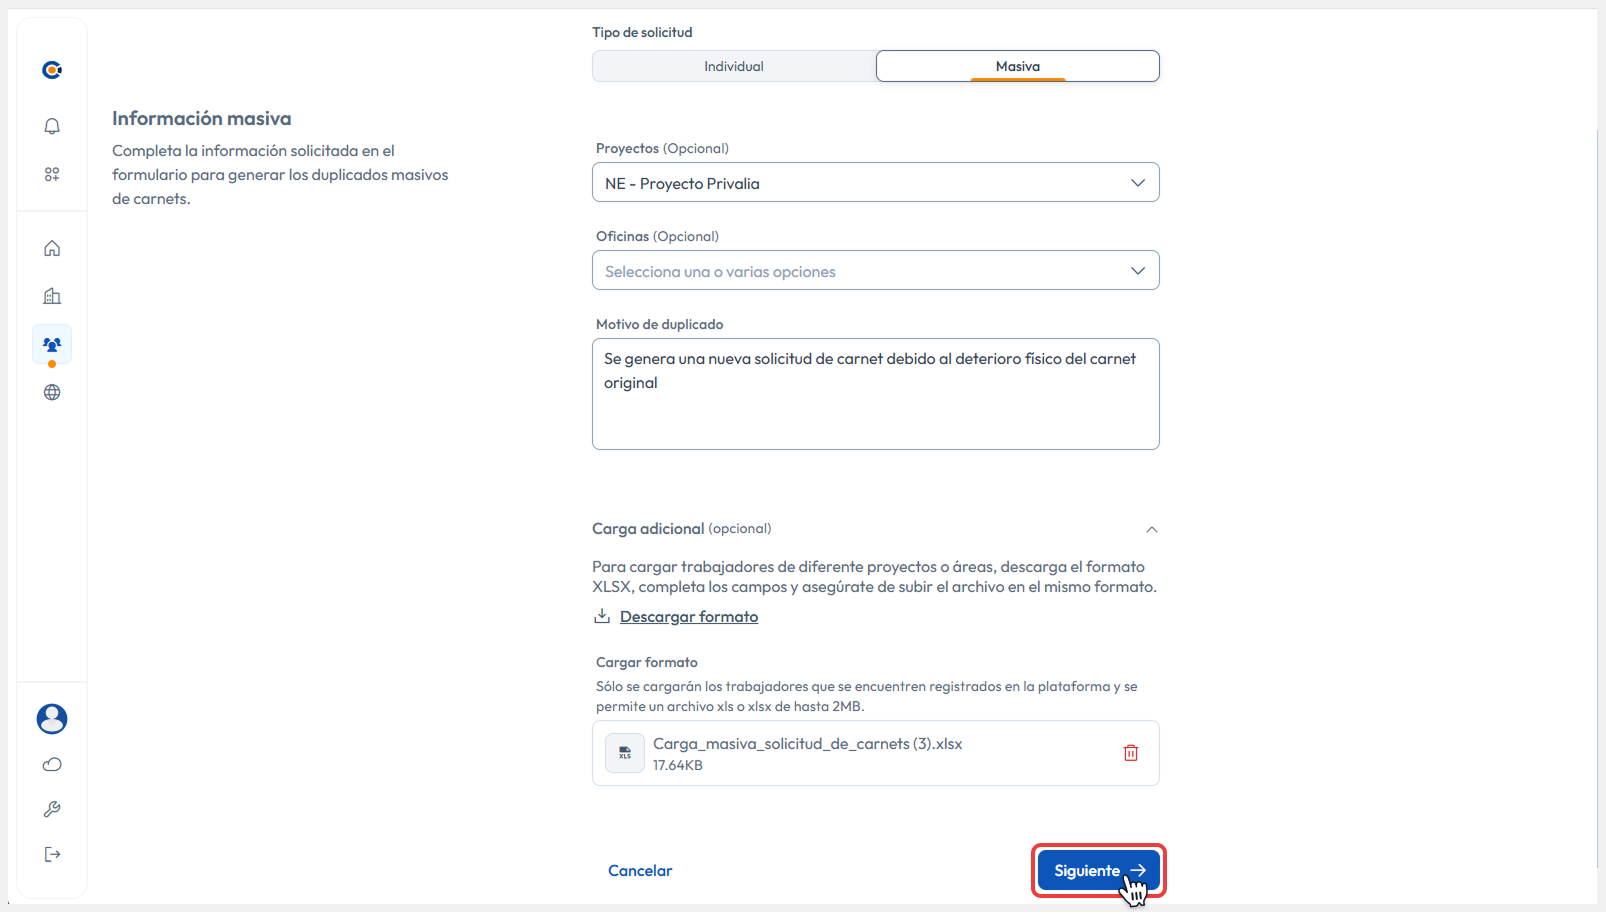1606x914 pixels.
Task: Click the app logo at top left
Action: (x=51, y=70)
